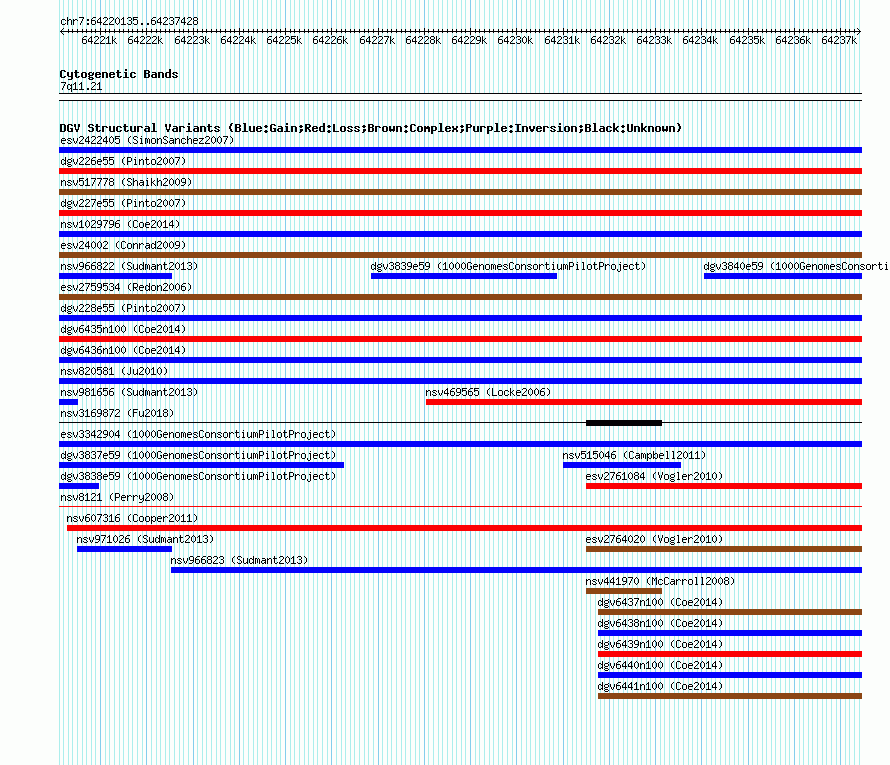Click the esv2422405 (SimonSanchez2007) blue bar
This screenshot has height=765, width=890.
point(460,150)
